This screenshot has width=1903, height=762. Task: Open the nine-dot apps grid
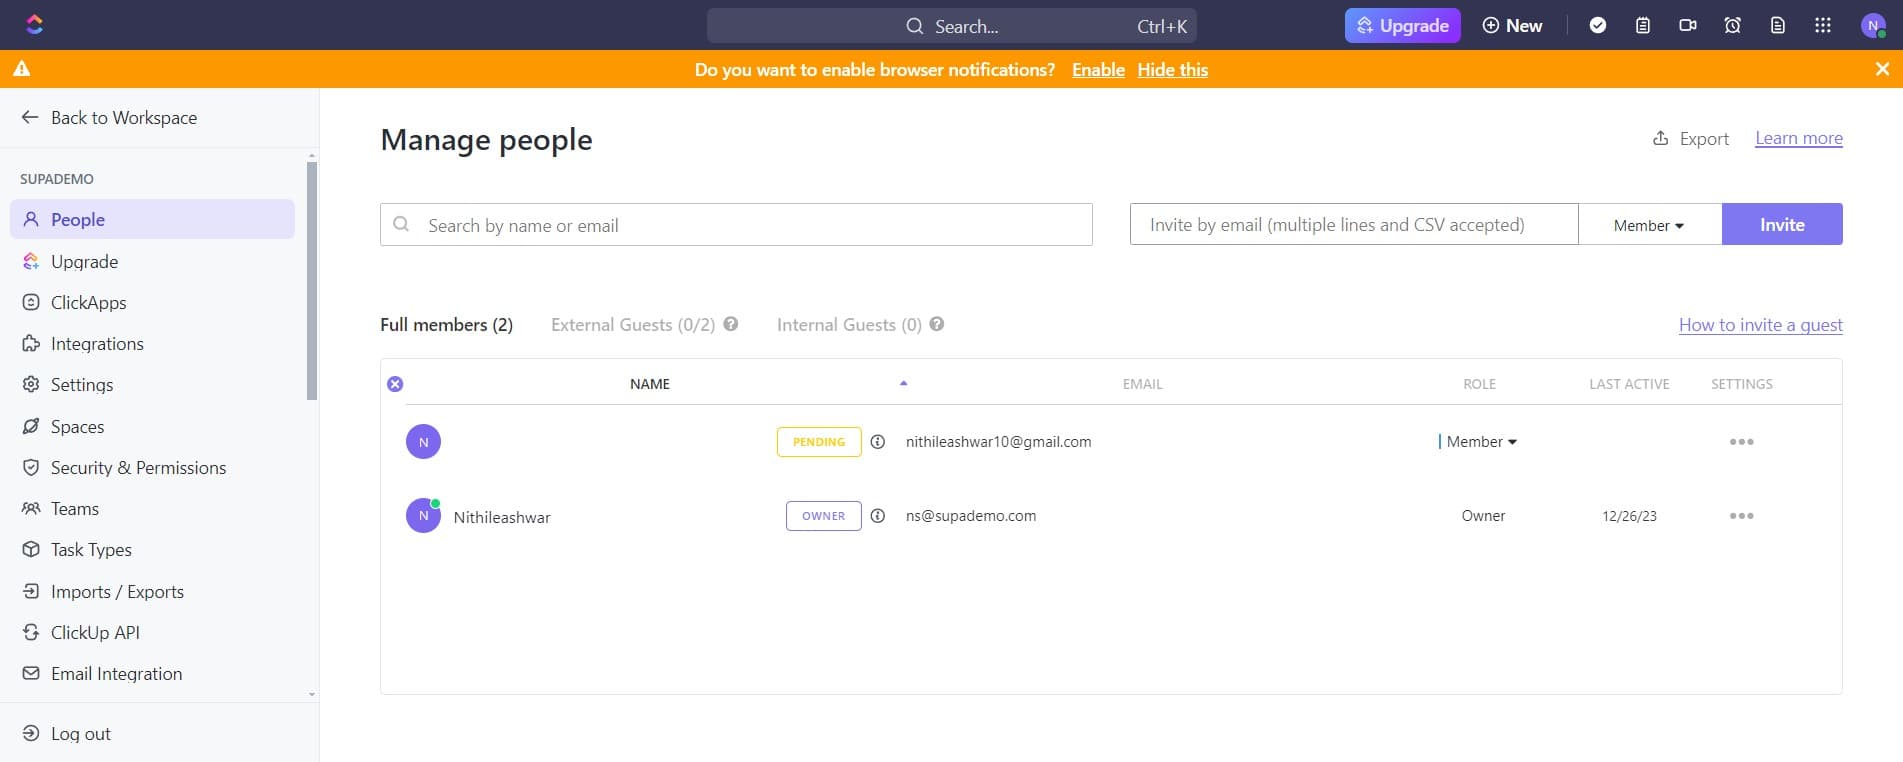[x=1823, y=26]
